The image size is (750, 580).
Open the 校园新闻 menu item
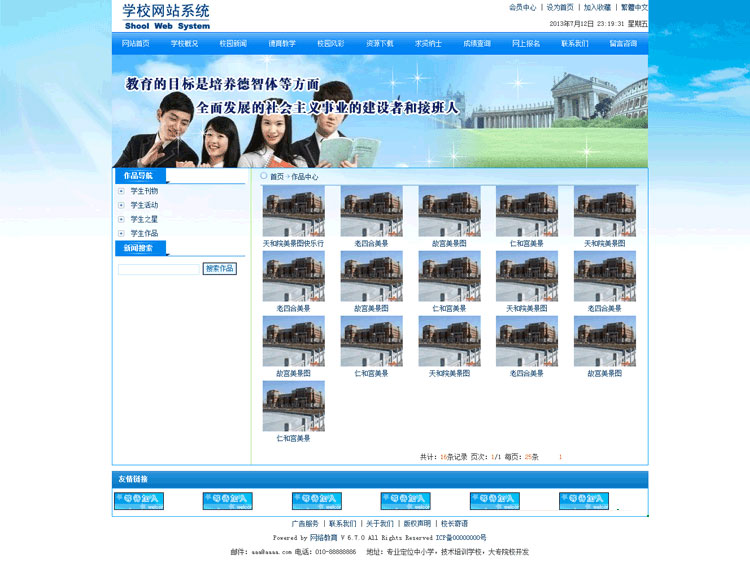[233, 44]
